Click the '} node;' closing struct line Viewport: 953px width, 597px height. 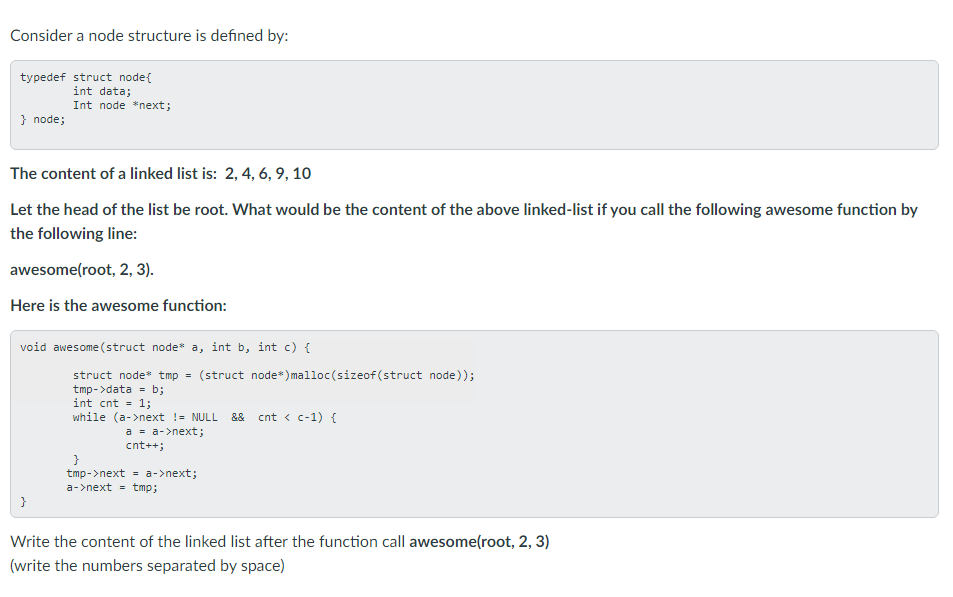pyautogui.click(x=43, y=119)
